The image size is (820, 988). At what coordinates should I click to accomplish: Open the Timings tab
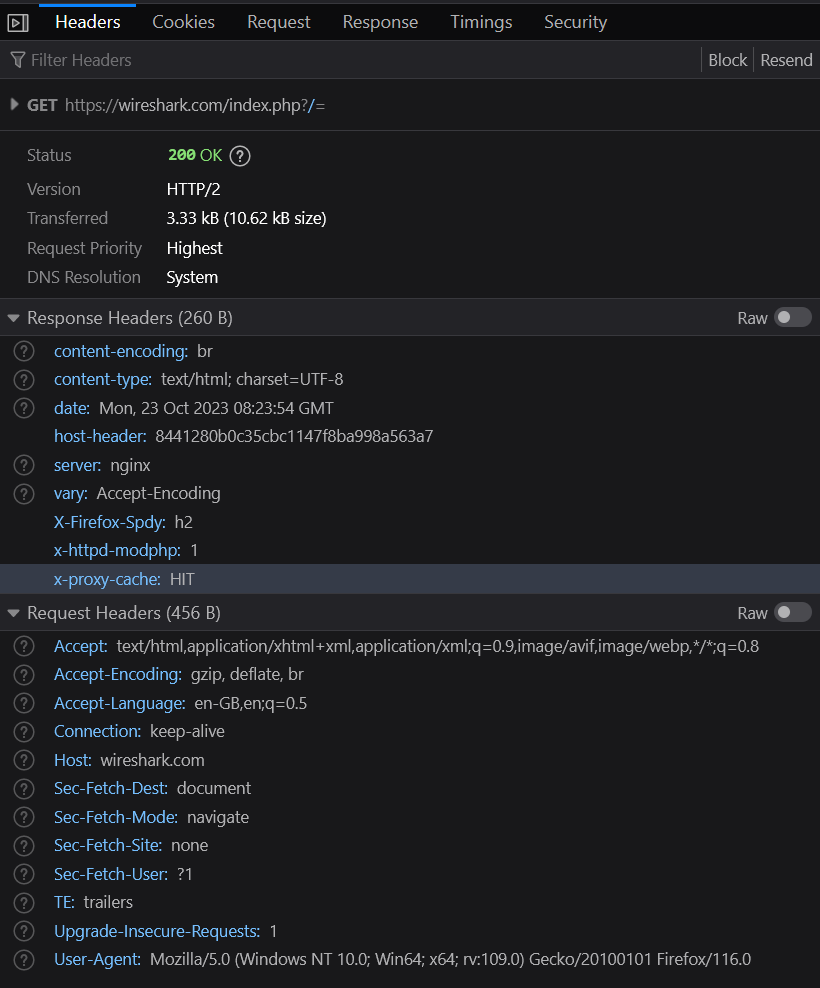[481, 22]
